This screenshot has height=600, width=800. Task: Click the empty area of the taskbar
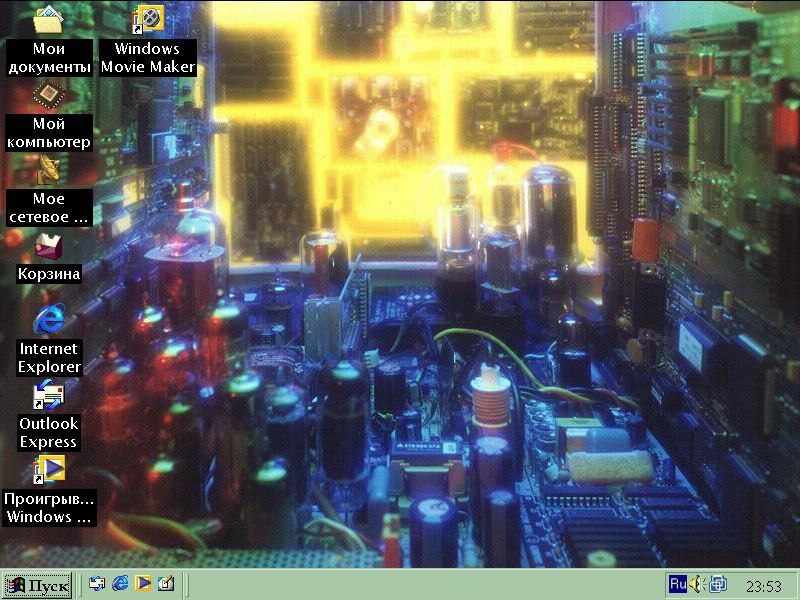tap(423, 585)
